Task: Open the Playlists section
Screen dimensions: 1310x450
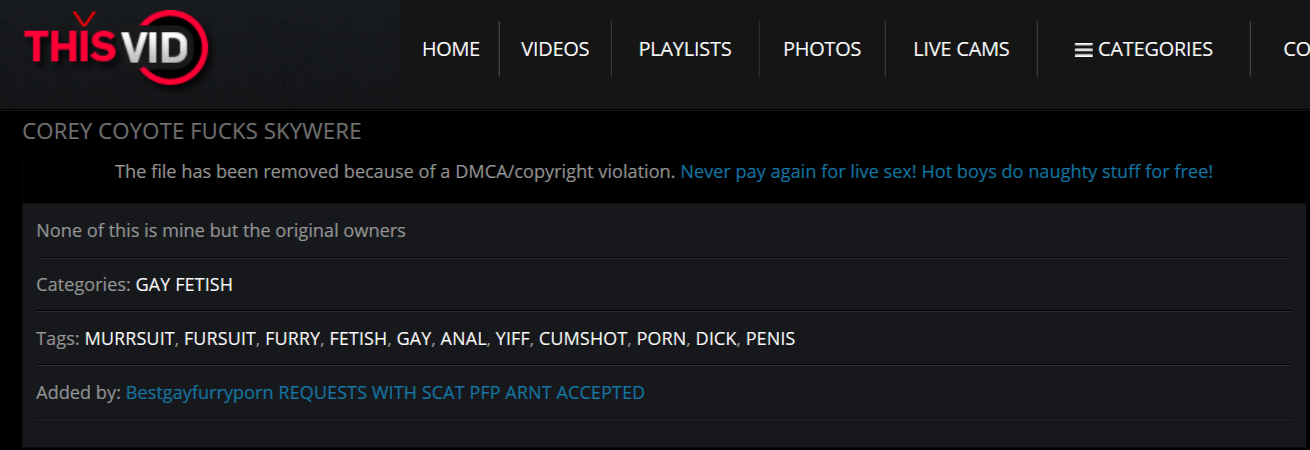Action: 685,49
